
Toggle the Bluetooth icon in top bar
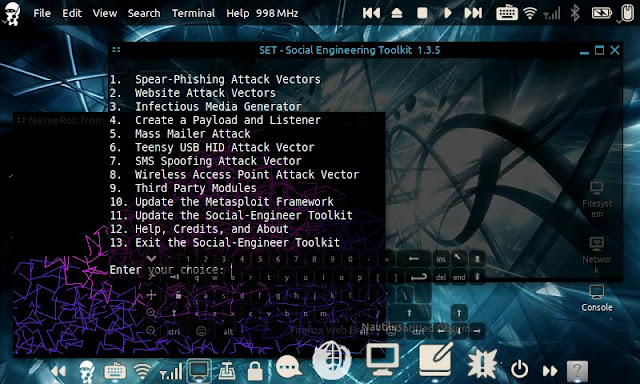(x=575, y=13)
